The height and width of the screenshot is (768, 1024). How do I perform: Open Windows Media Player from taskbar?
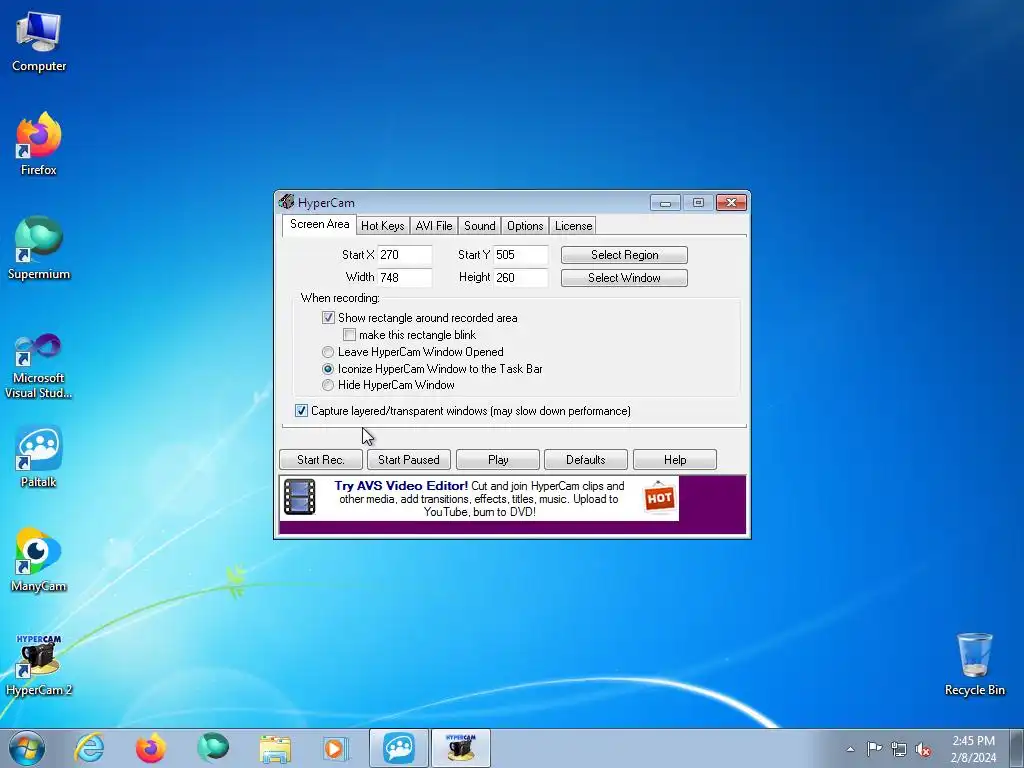tap(336, 748)
